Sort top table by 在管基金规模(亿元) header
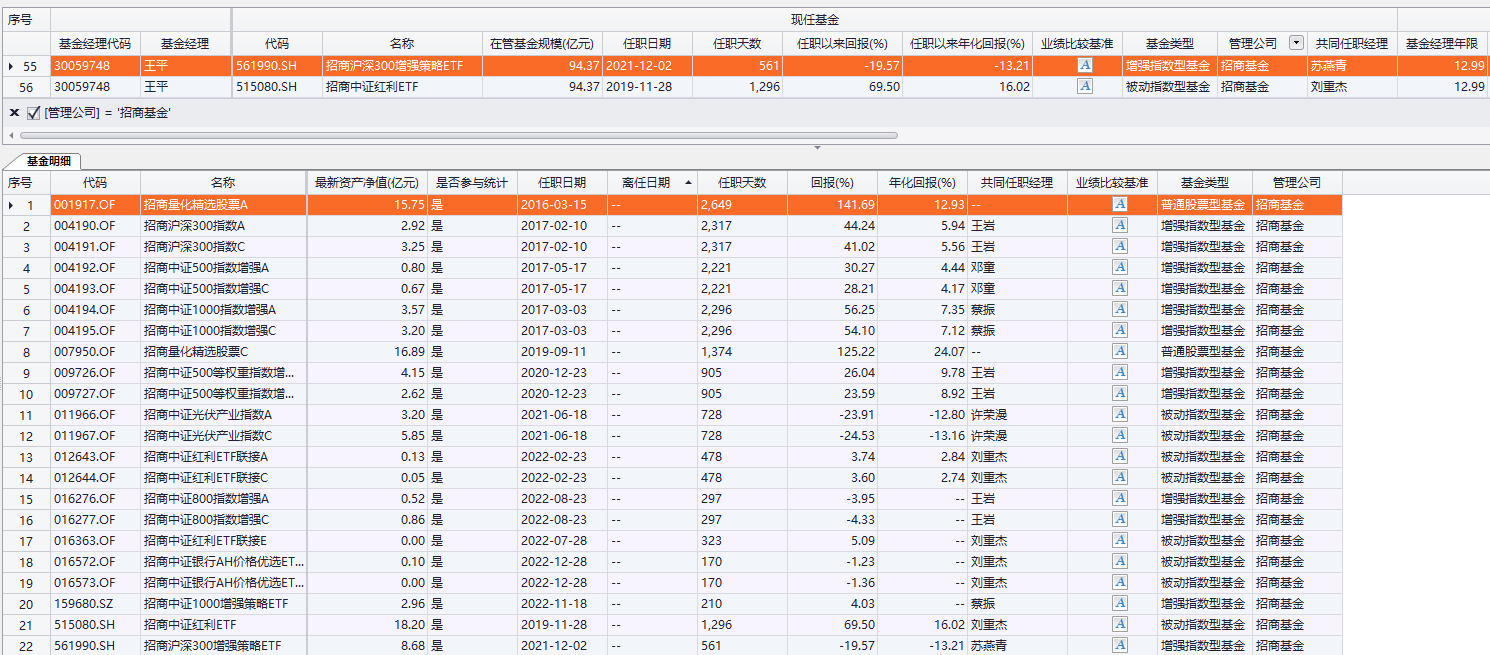This screenshot has height=655, width=1490. (543, 44)
